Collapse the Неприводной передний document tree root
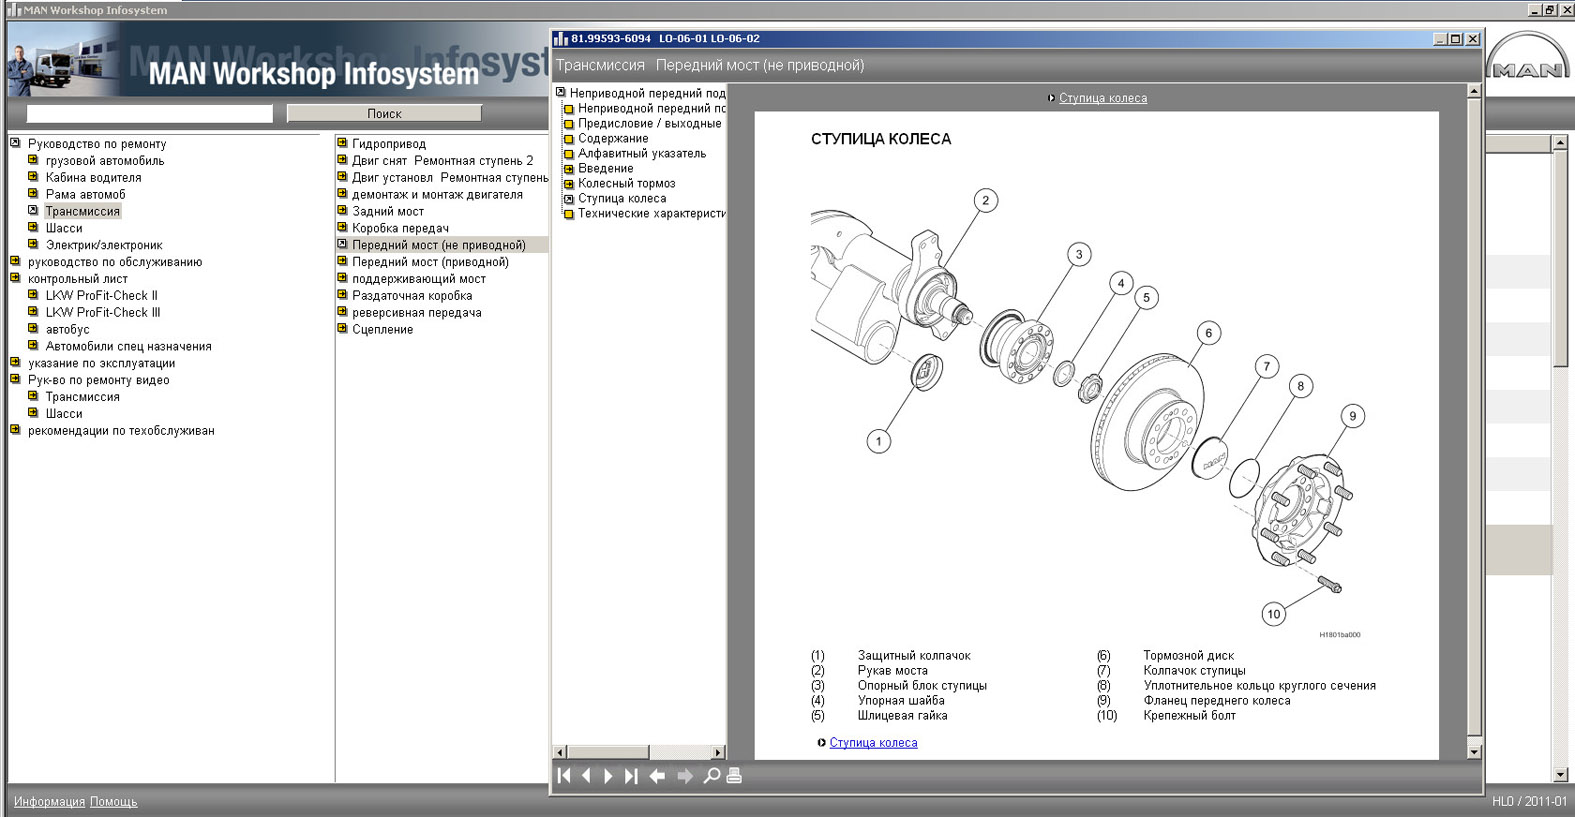 click(x=561, y=93)
